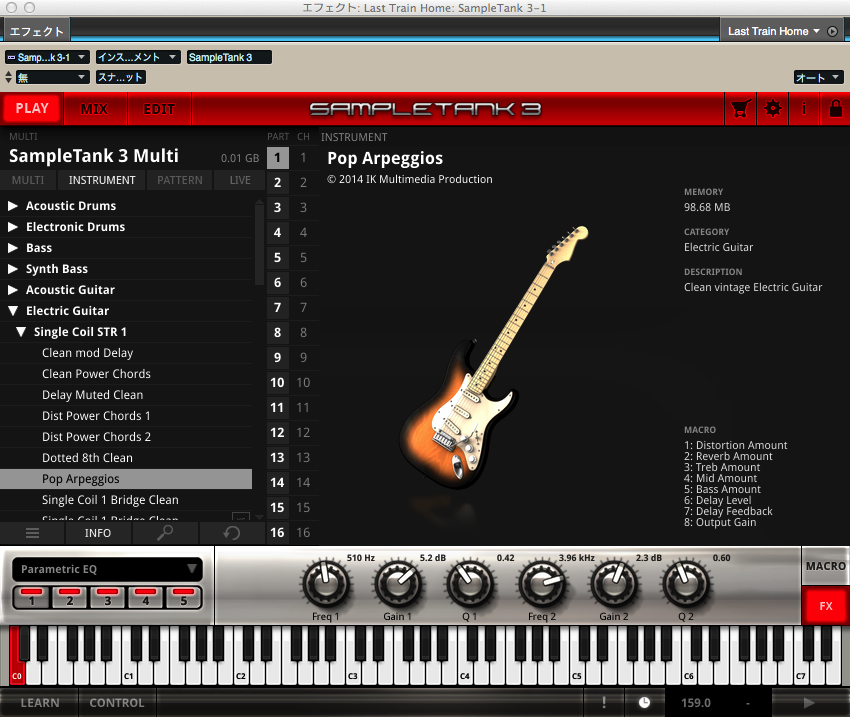Screen dimensions: 850x717
Task: Expand the Synth Bass category
Action: click(x=13, y=269)
